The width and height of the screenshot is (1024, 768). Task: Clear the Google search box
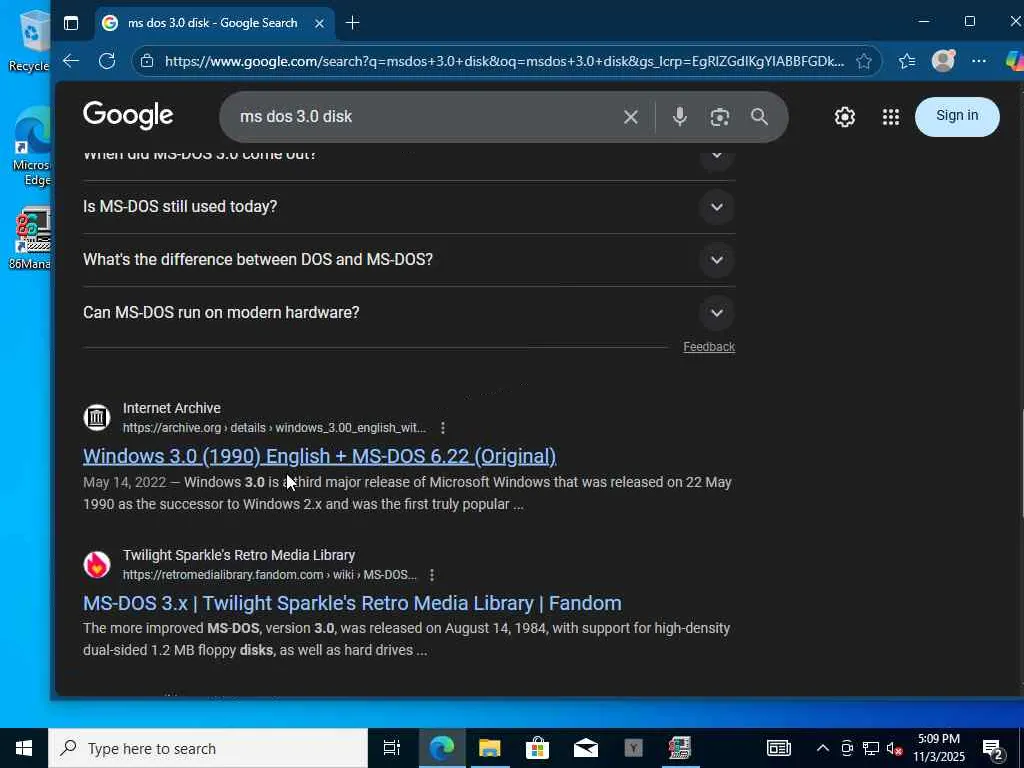tap(631, 117)
